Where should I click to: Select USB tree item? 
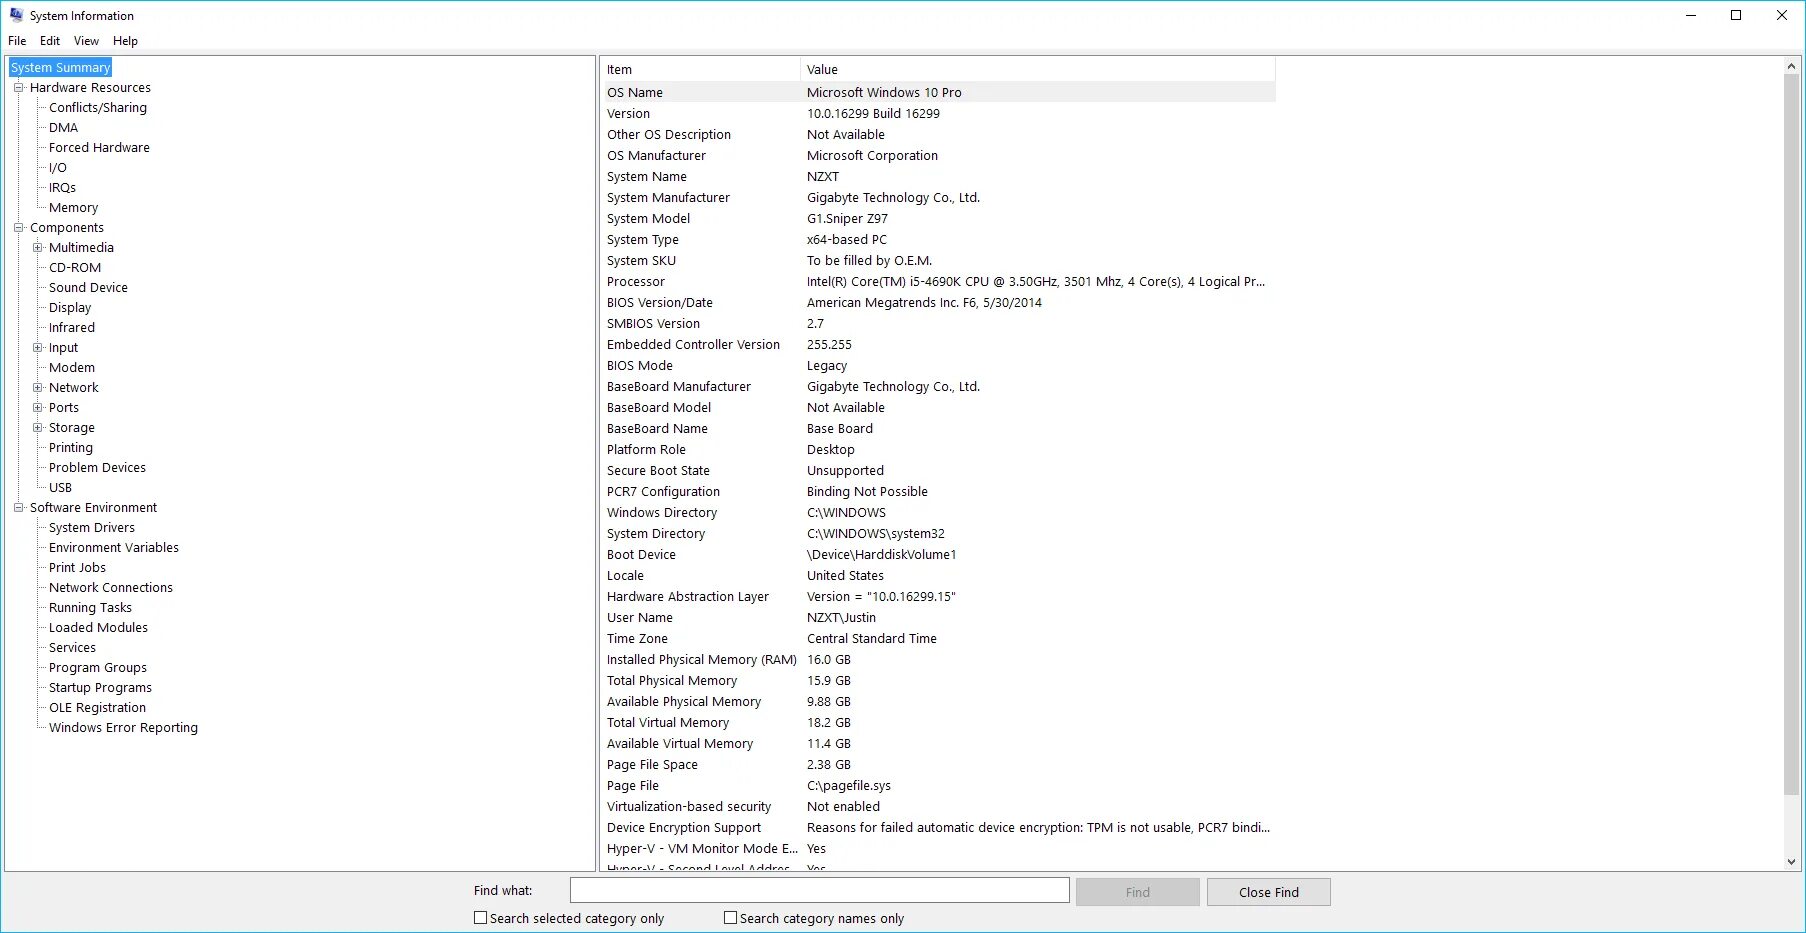point(60,487)
